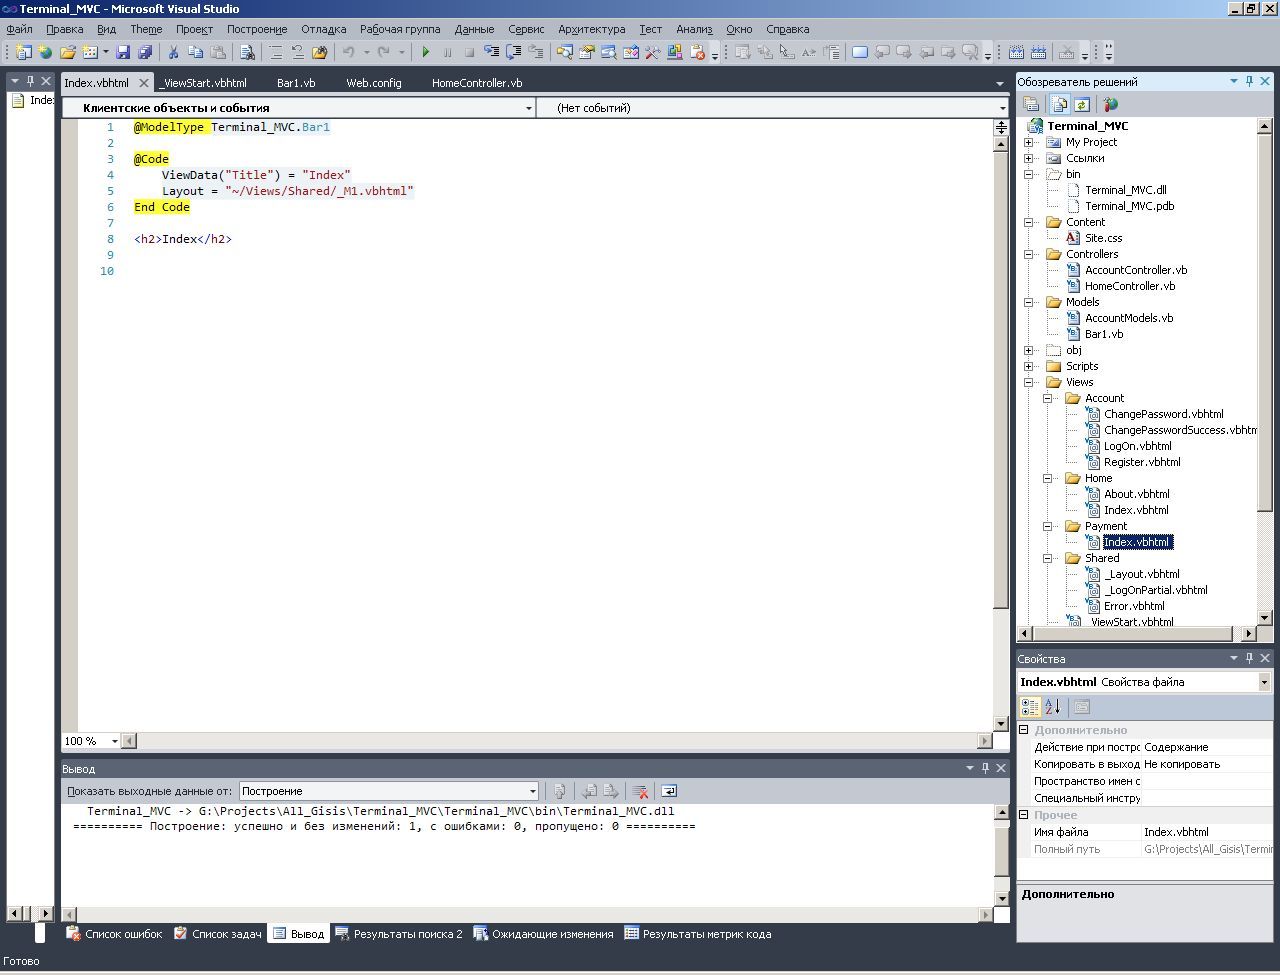Open the Построение menu
Viewport: 1280px width, 975px height.
point(256,29)
